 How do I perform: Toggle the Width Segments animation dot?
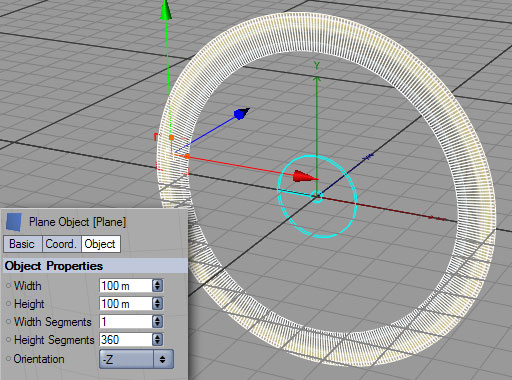8,322
